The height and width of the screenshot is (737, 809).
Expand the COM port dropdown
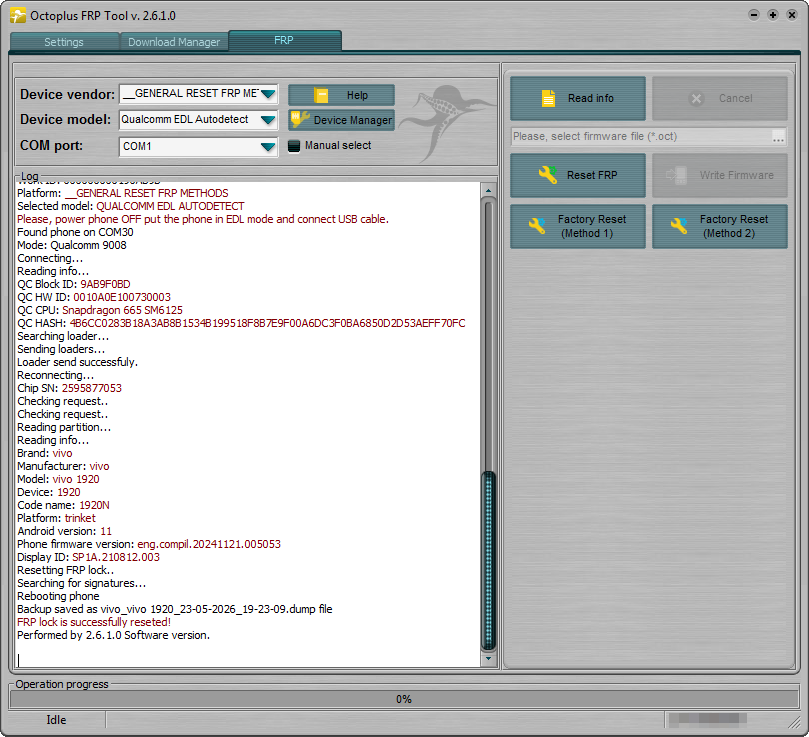(x=268, y=147)
